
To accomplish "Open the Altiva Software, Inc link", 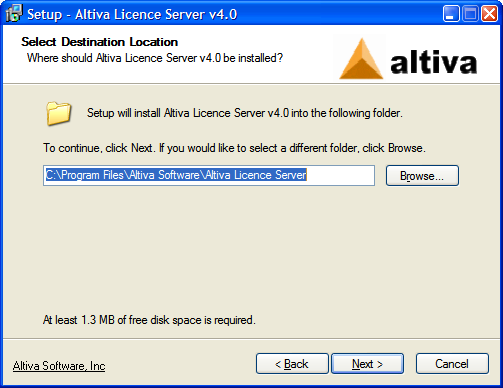I will [x=59, y=366].
